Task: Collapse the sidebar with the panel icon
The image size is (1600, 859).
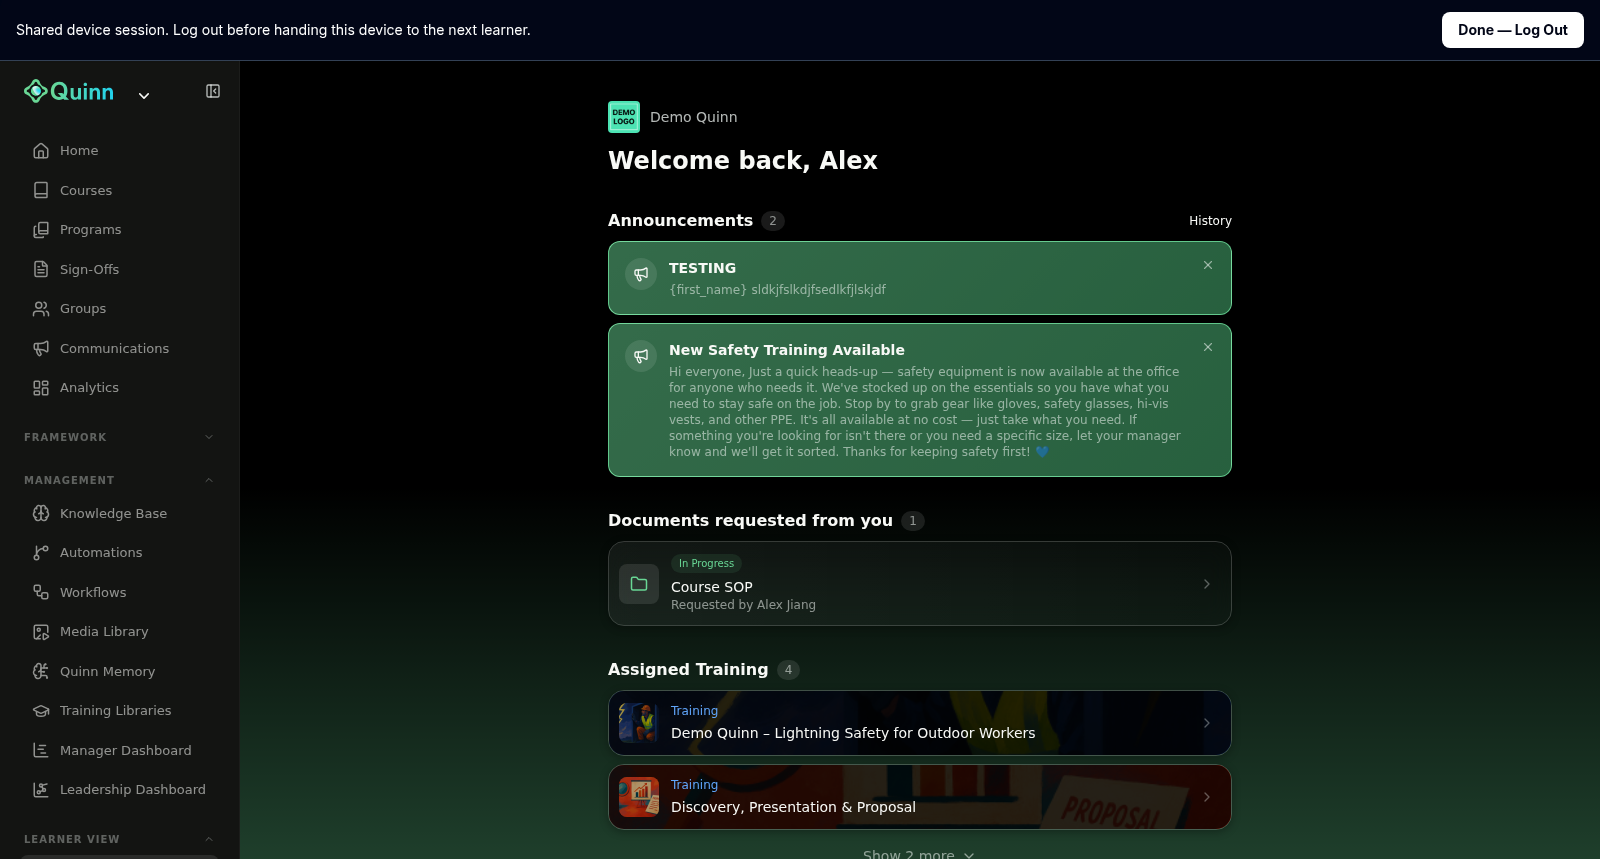Action: (213, 91)
